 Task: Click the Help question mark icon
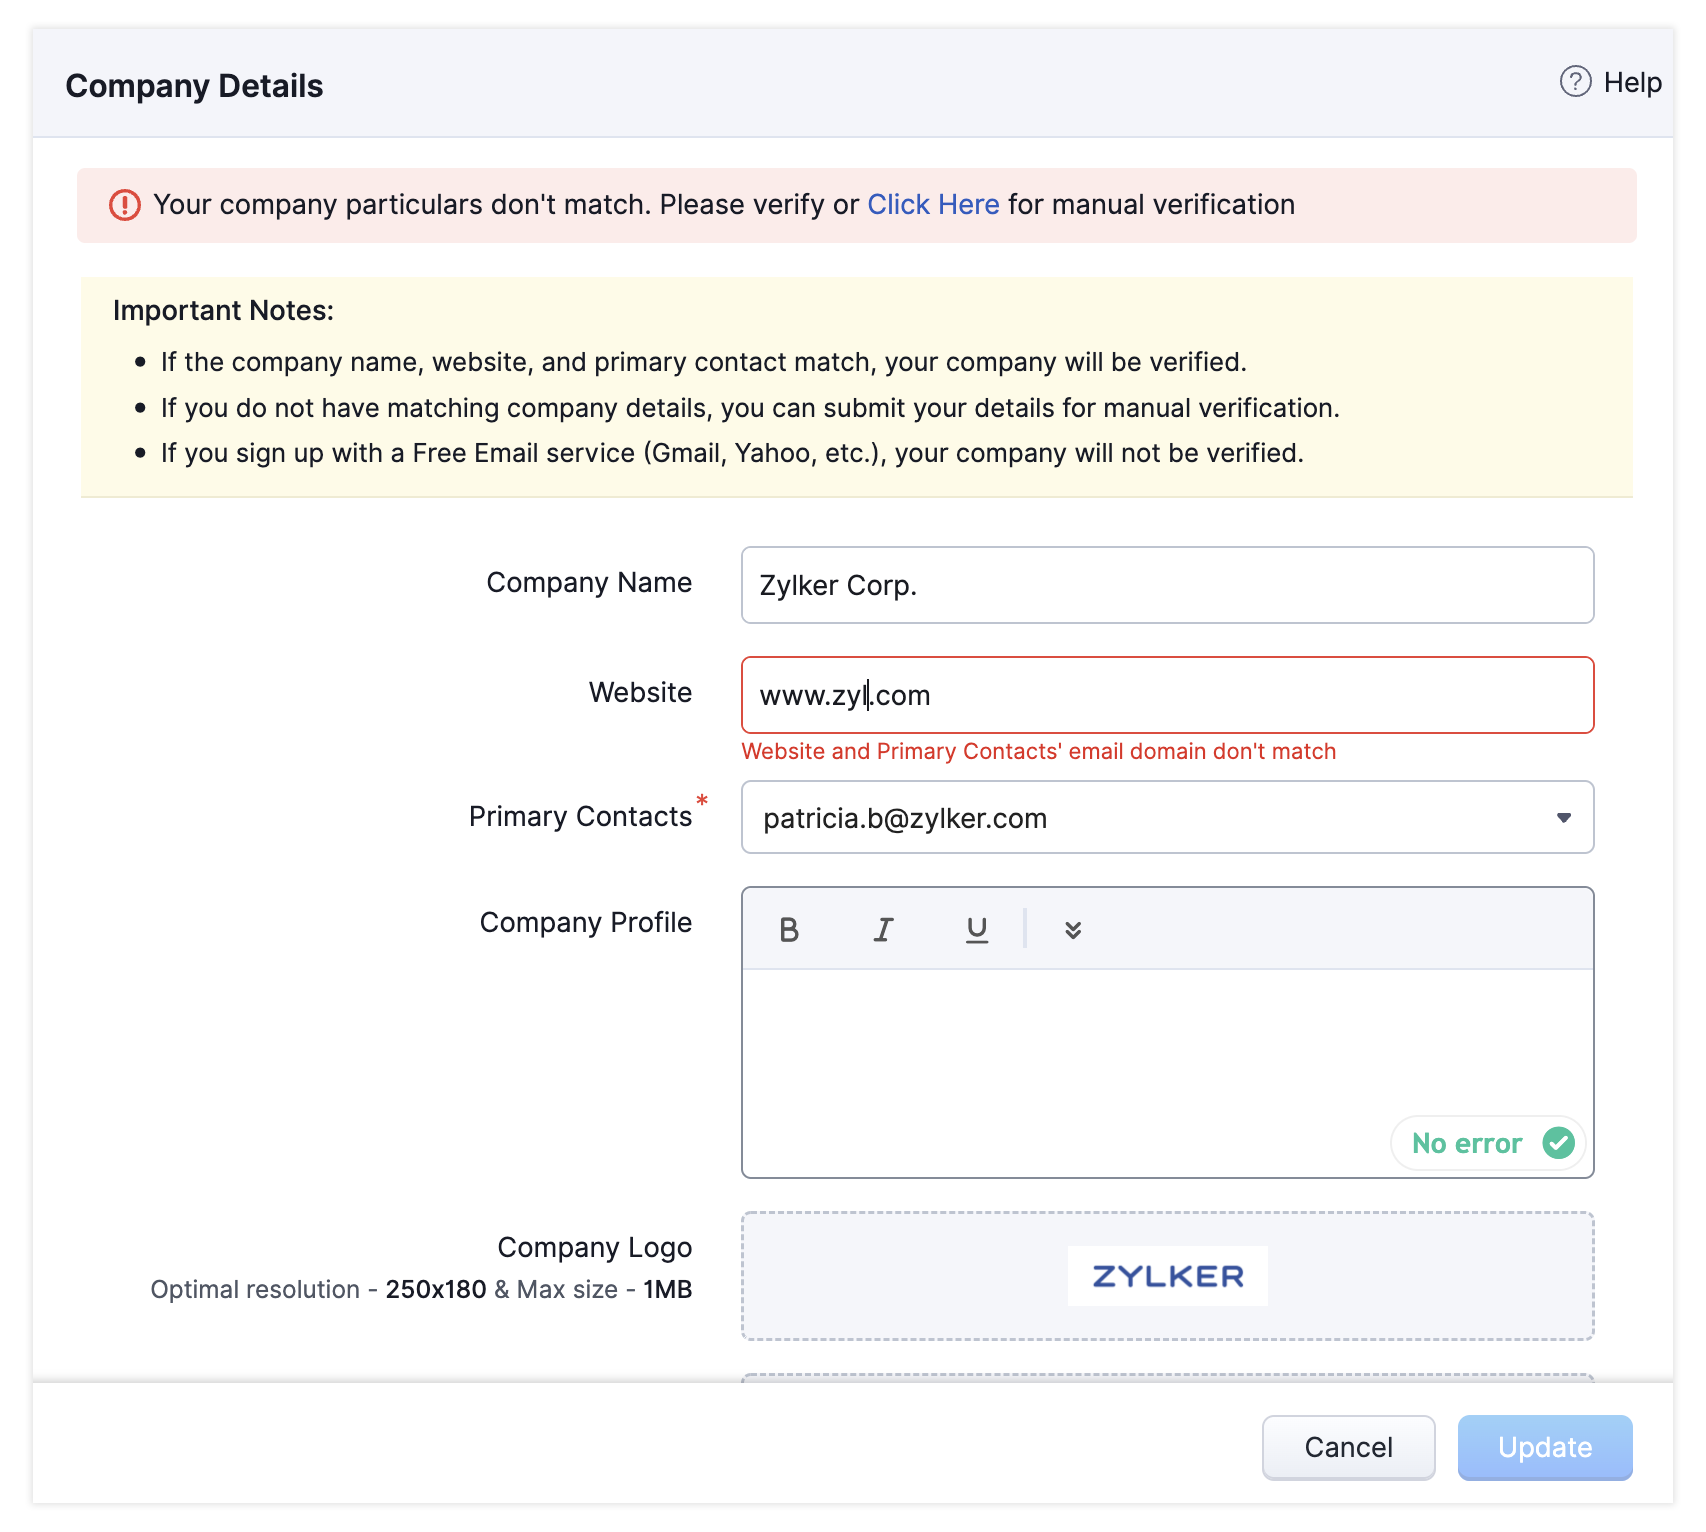point(1575,82)
